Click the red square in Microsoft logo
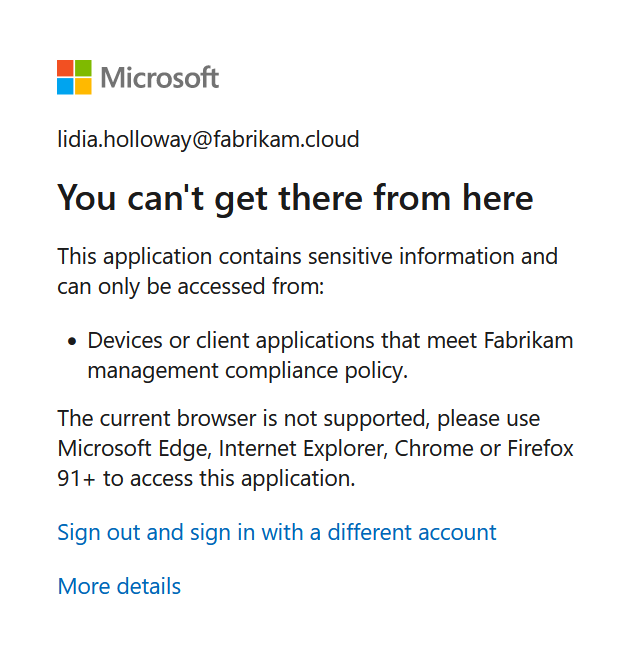This screenshot has height=672, width=640. [65, 68]
